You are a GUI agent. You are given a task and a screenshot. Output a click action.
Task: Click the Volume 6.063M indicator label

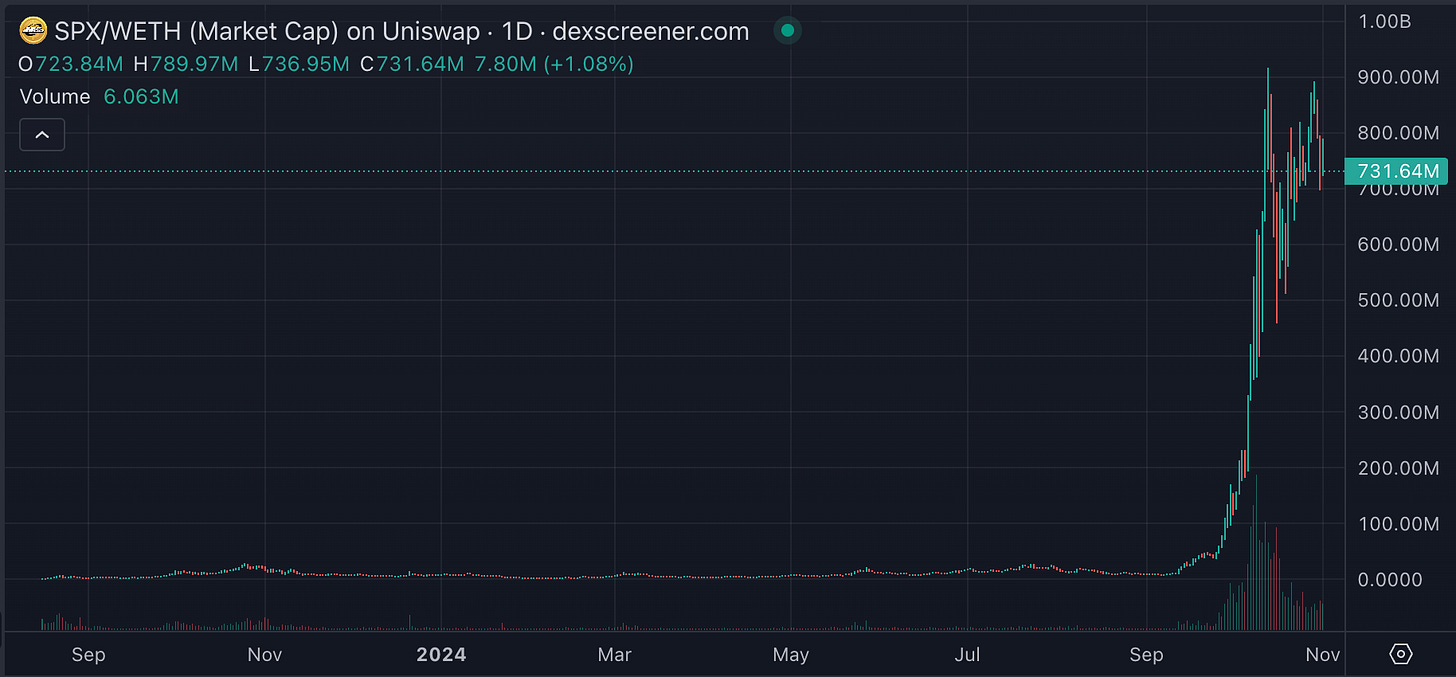pos(99,97)
